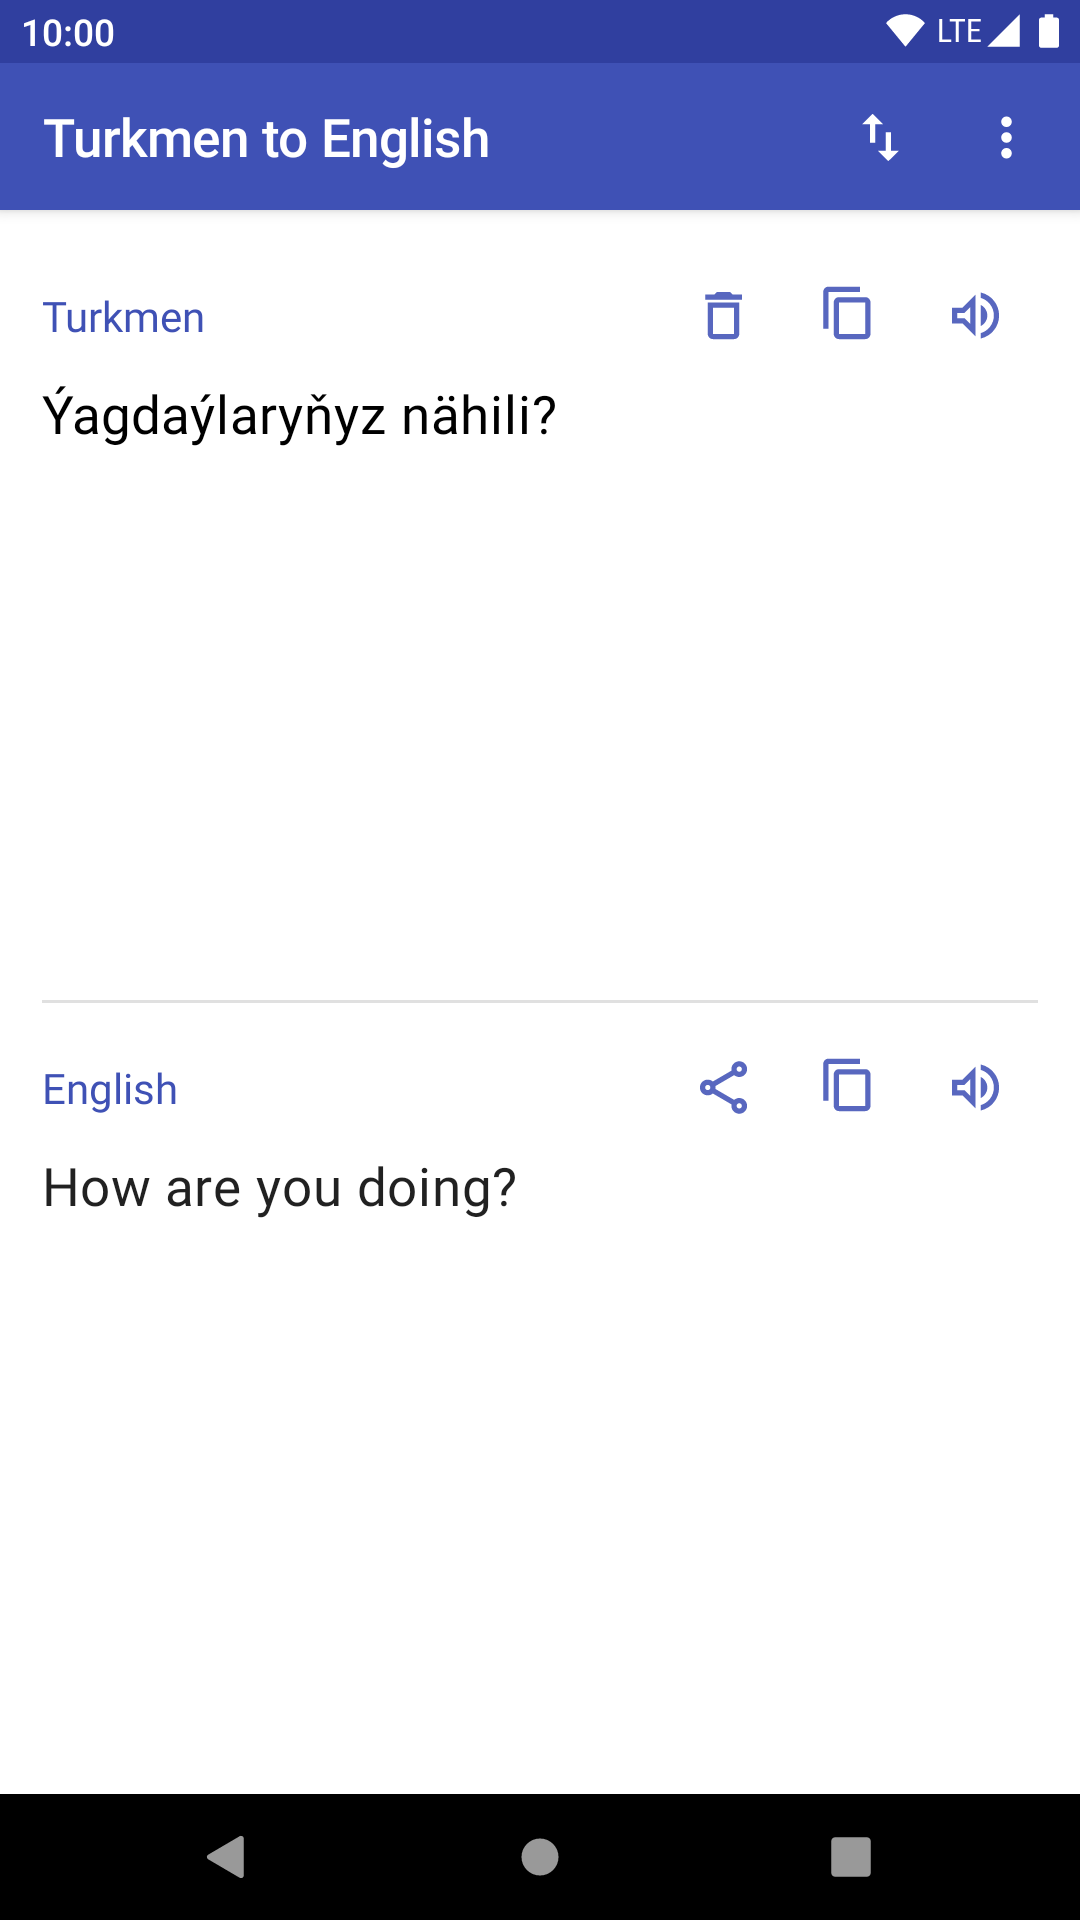1080x1920 pixels.
Task: Open the three-dot overflow menu
Action: click(1006, 138)
